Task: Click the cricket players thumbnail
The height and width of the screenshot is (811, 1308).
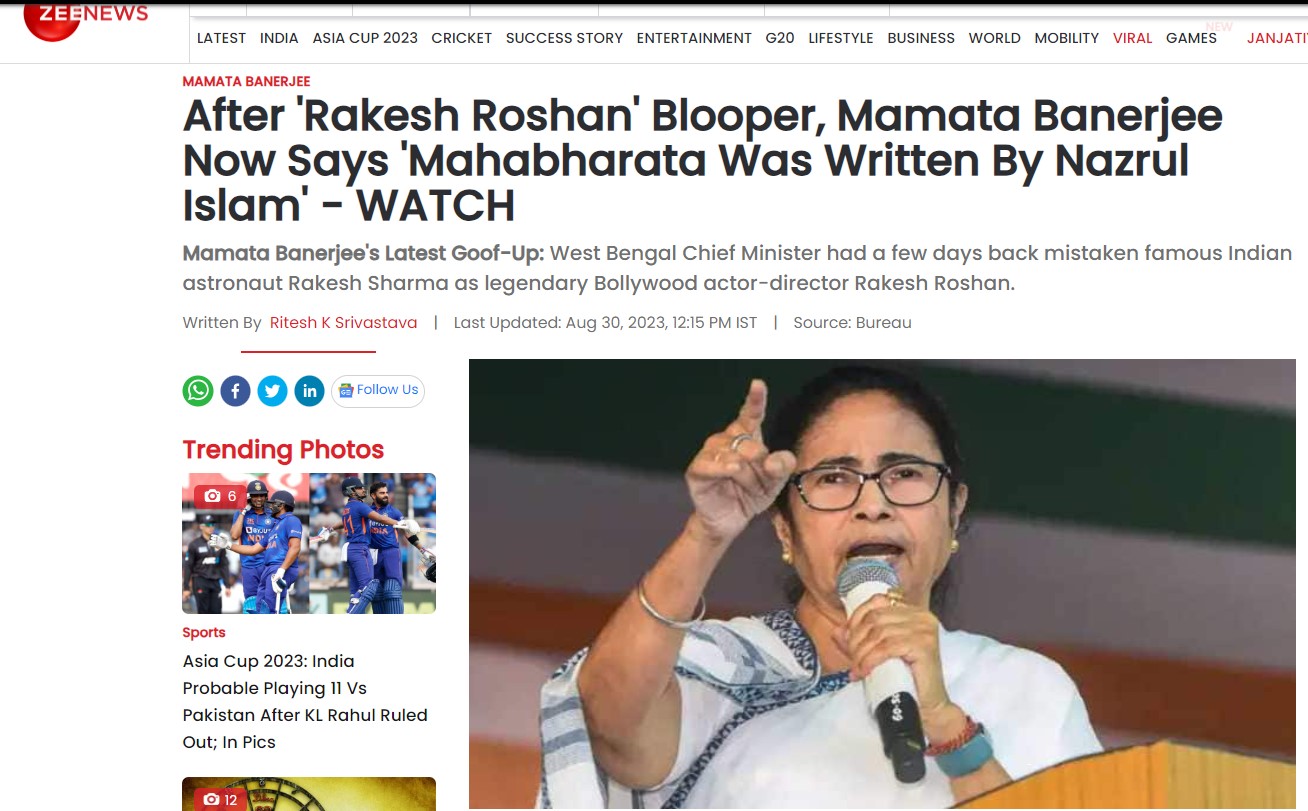Action: [x=309, y=543]
